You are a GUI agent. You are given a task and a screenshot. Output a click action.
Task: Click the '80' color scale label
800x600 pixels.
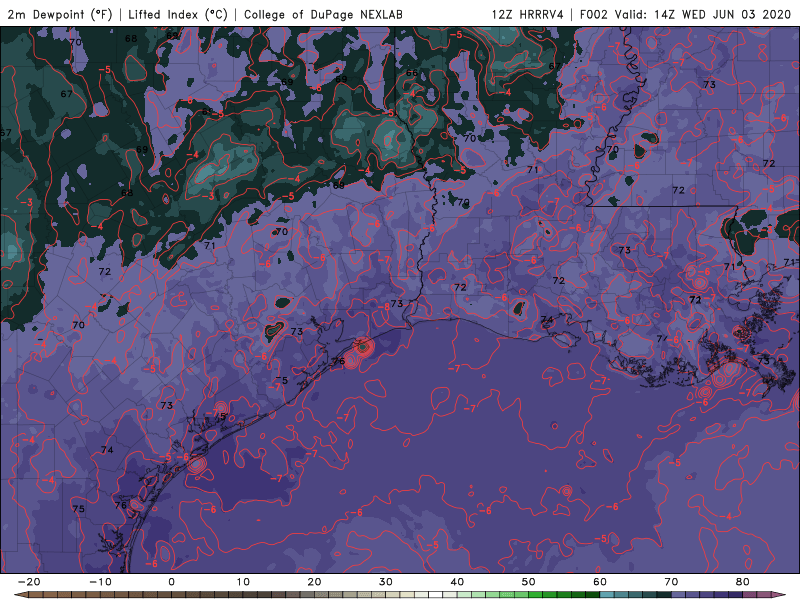pyautogui.click(x=743, y=582)
